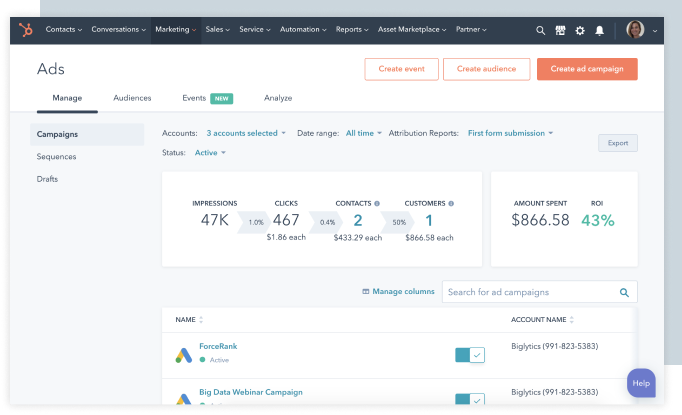682x415 pixels.
Task: Click the 467 clicks value
Action: [286, 220]
